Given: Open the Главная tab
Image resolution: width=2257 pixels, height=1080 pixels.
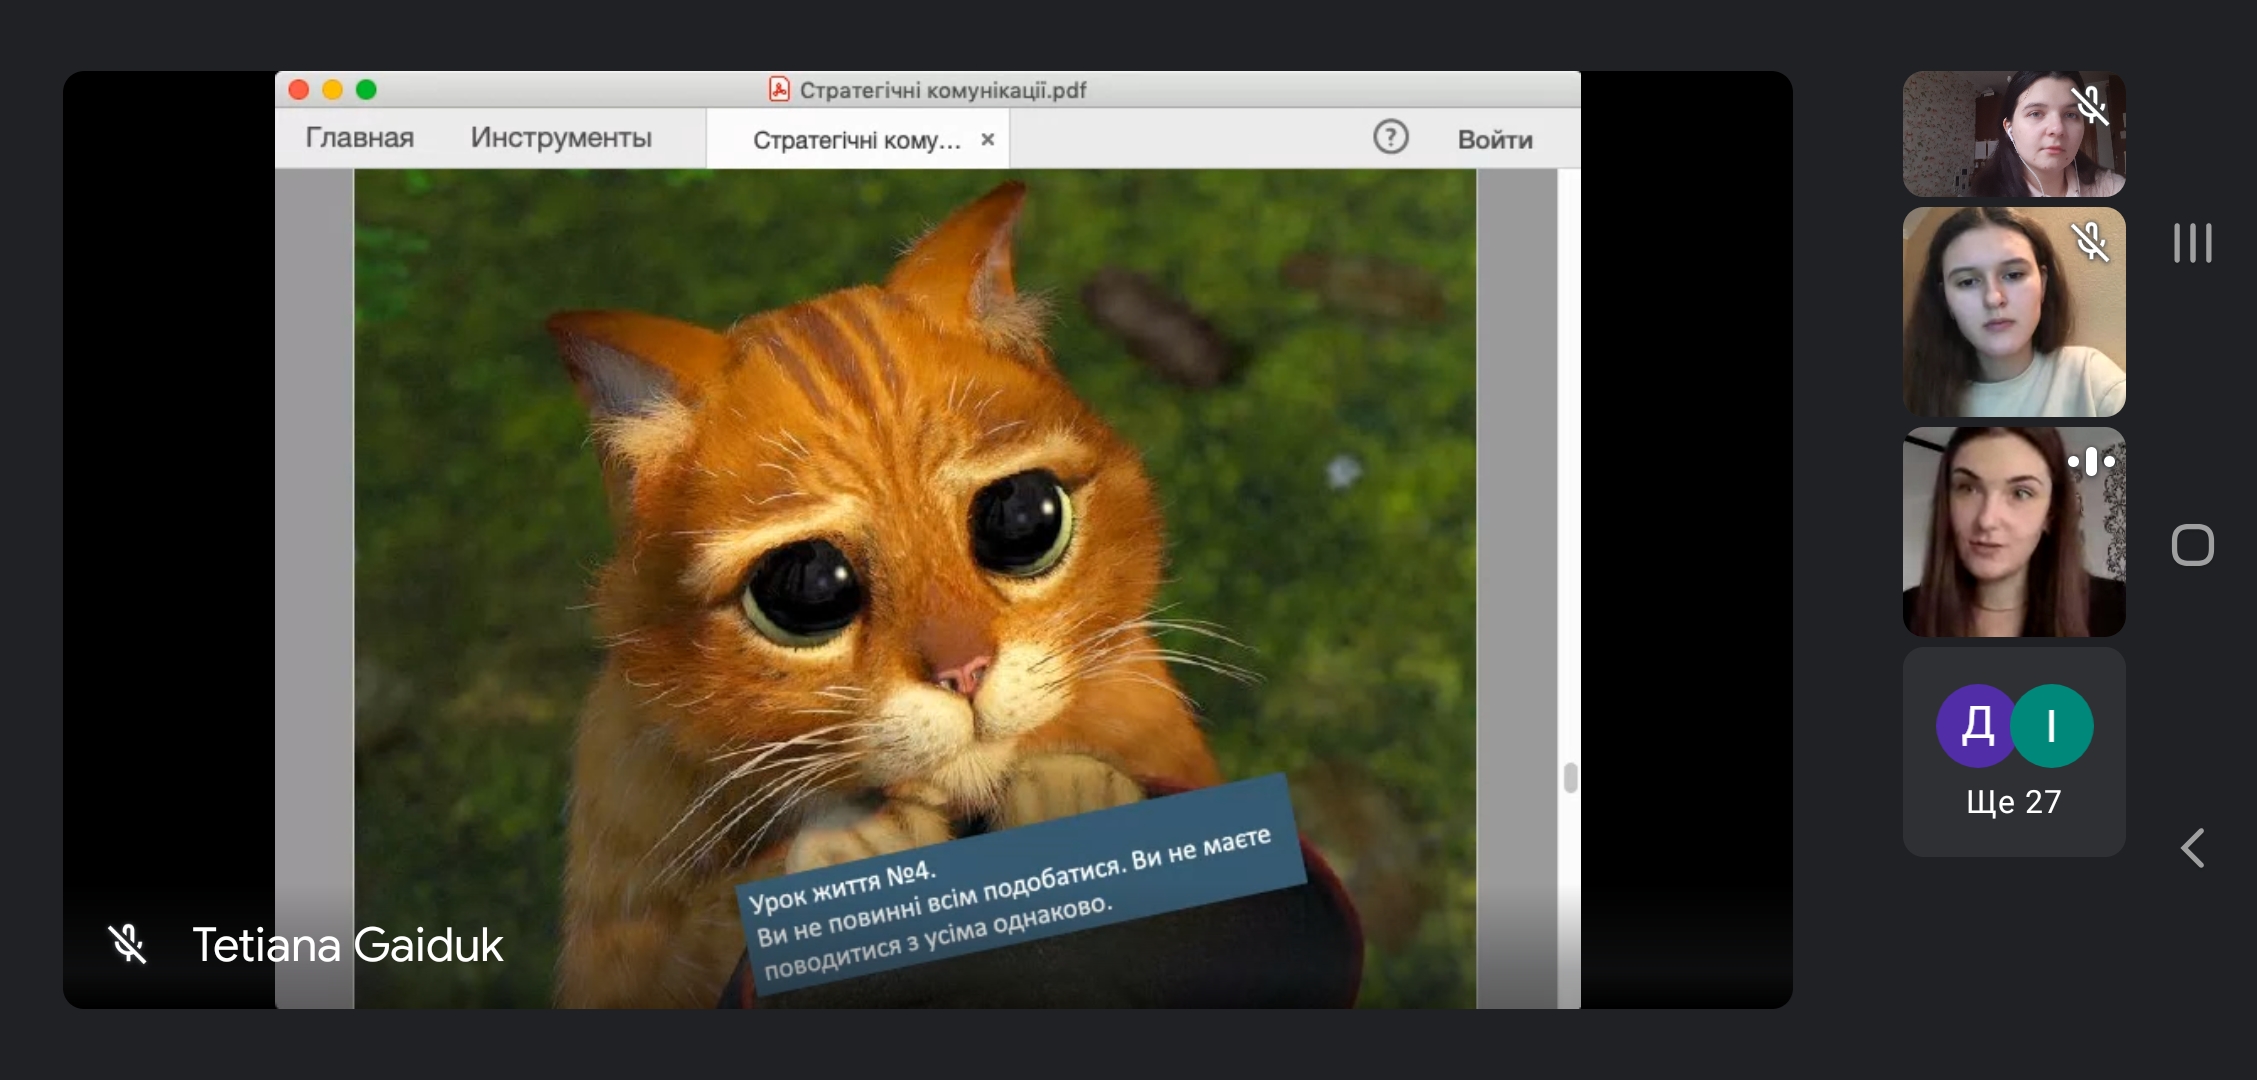Looking at the screenshot, I should (x=359, y=138).
